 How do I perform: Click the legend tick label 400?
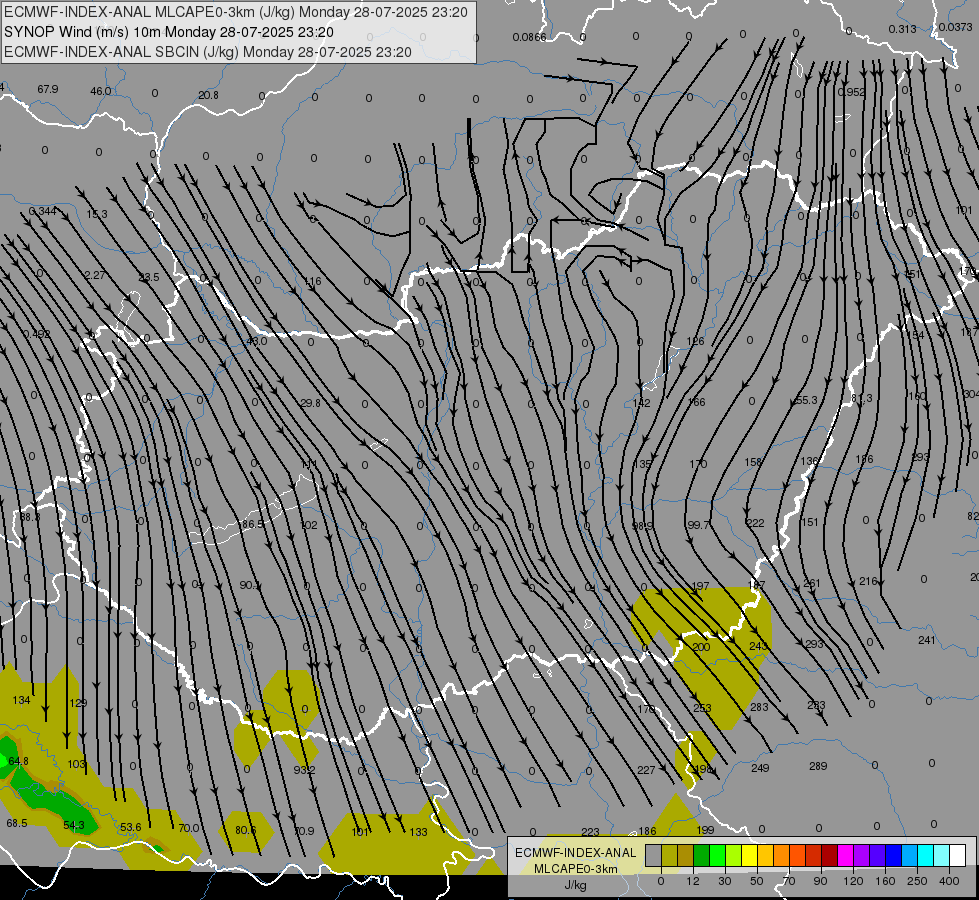949,881
